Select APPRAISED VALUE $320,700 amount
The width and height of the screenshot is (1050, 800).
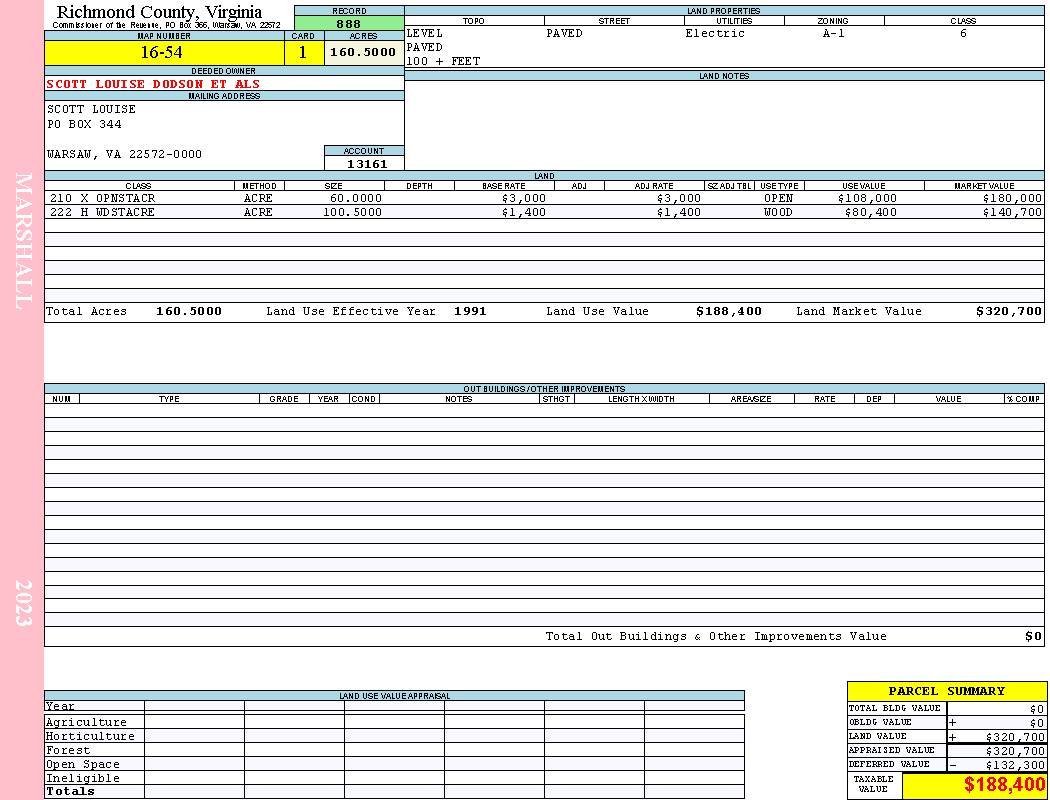pos(1015,751)
